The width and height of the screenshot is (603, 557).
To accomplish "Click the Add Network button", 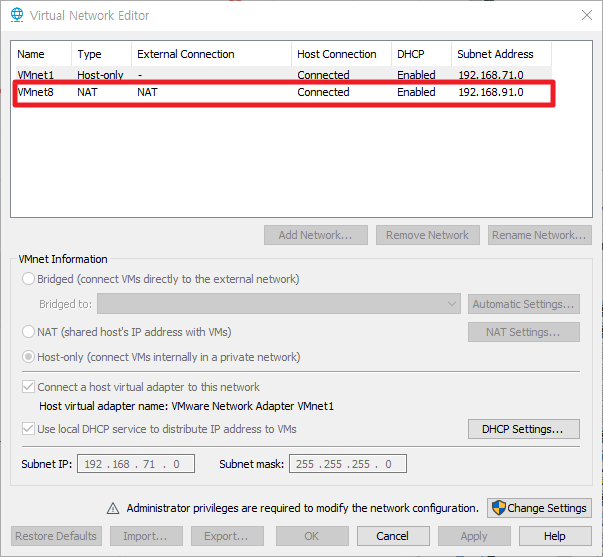I will [x=316, y=235].
